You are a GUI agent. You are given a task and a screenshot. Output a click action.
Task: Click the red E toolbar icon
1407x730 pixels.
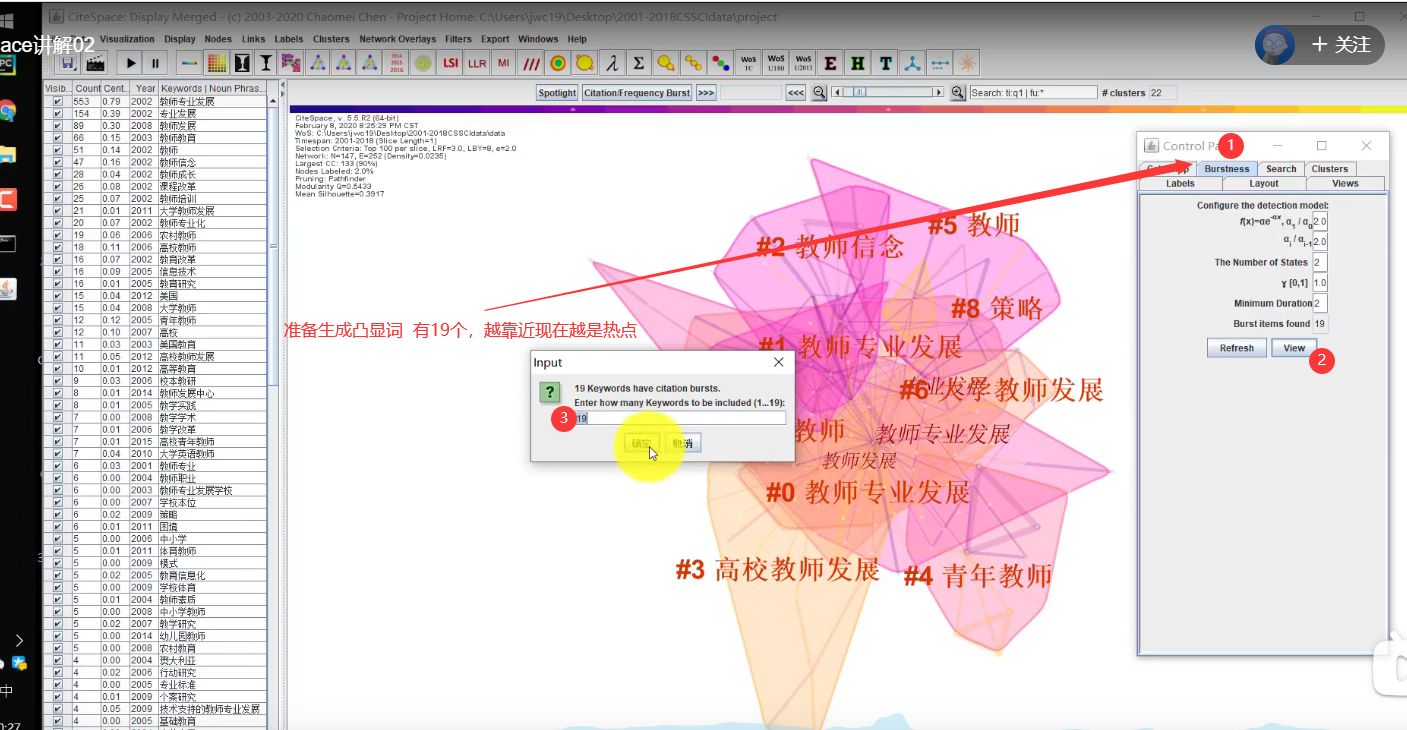point(830,63)
